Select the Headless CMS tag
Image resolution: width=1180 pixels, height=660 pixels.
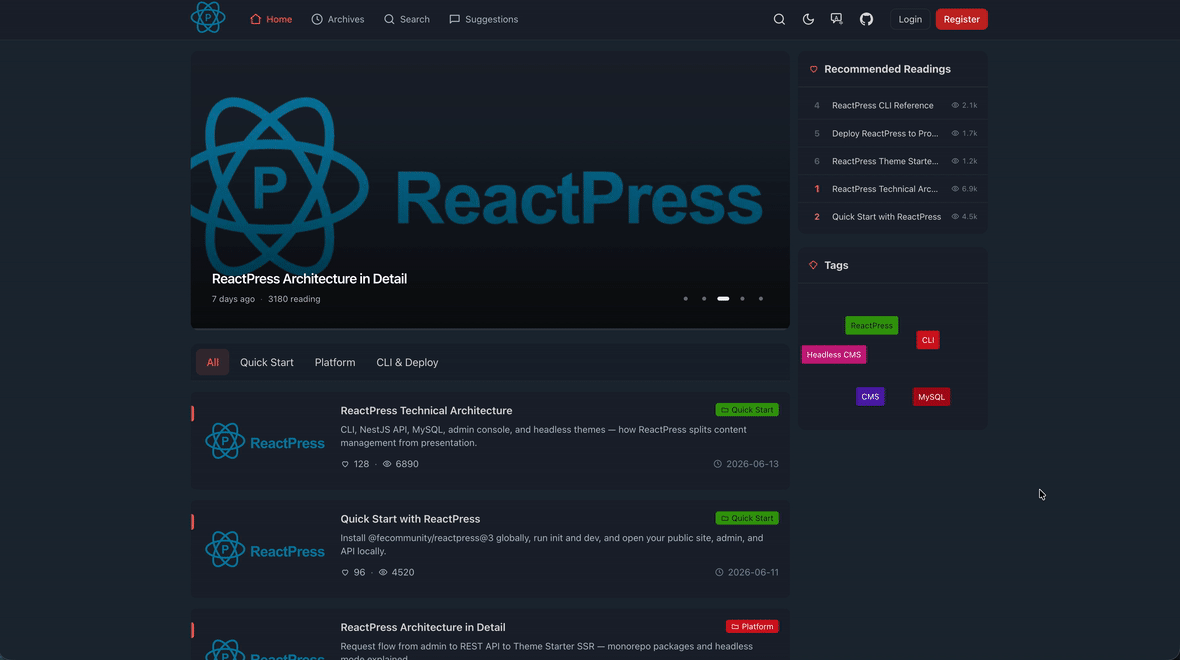pyautogui.click(x=834, y=354)
